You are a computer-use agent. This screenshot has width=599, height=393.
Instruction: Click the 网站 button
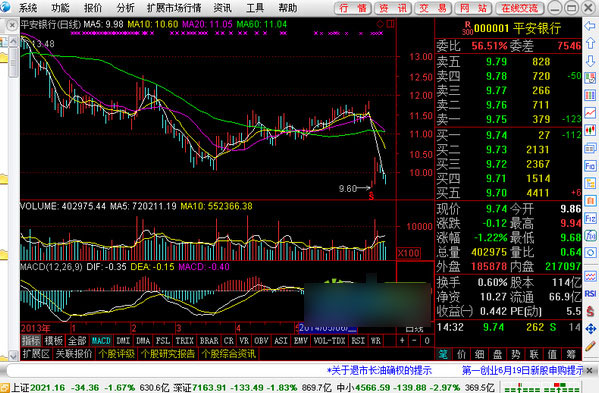(474, 8)
